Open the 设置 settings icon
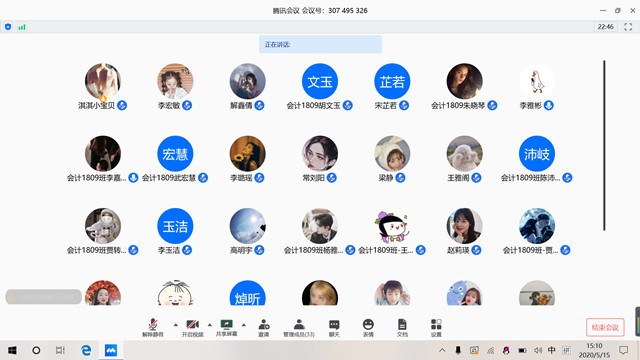640x360 pixels. 436,328
